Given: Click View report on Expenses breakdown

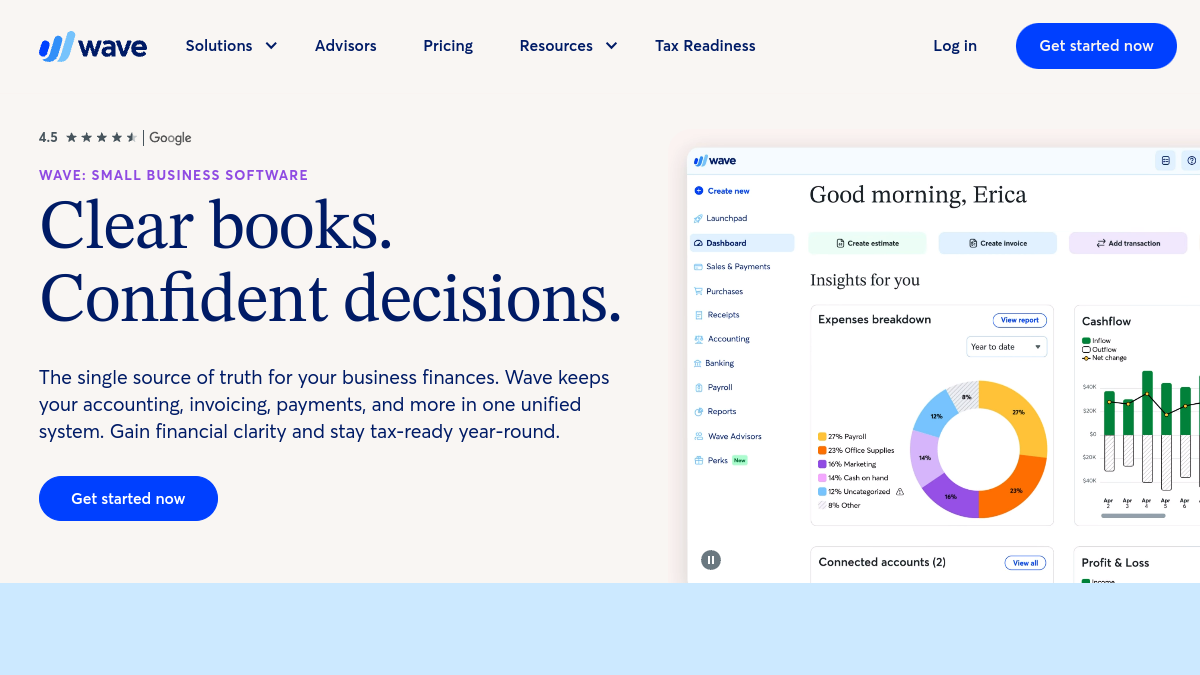Looking at the screenshot, I should (1020, 320).
